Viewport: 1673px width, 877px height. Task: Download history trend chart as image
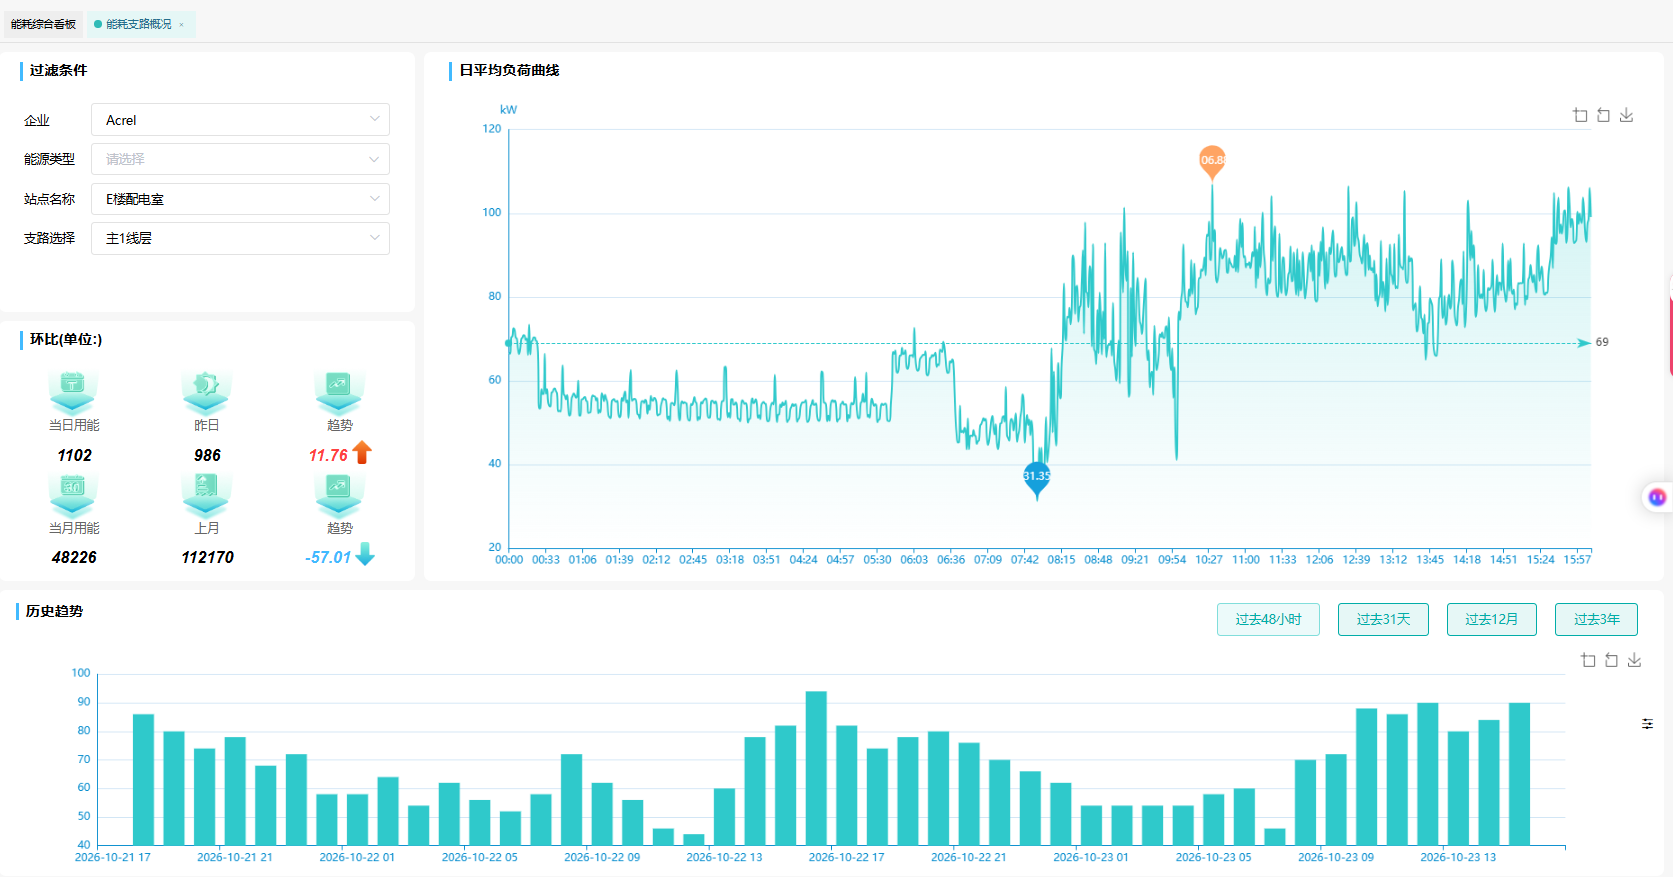tap(1635, 660)
